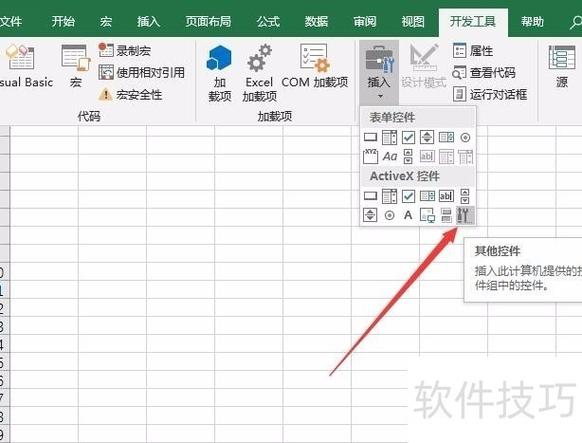Click 属性 properties button

[x=473, y=50]
